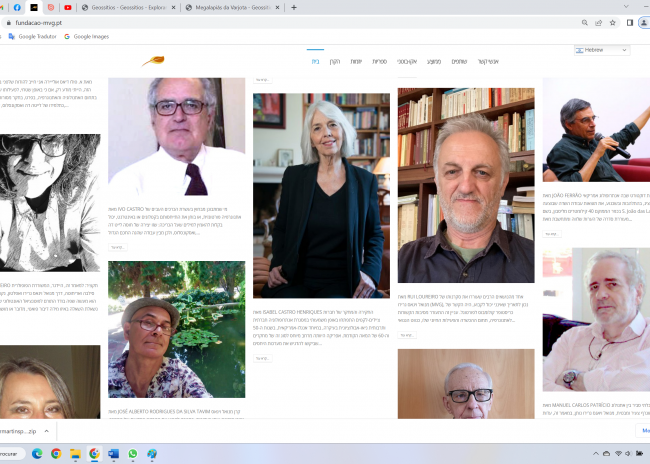Viewport: 650px width, 464px height.
Task: Open the fourth navigation menu item
Action: point(379,61)
